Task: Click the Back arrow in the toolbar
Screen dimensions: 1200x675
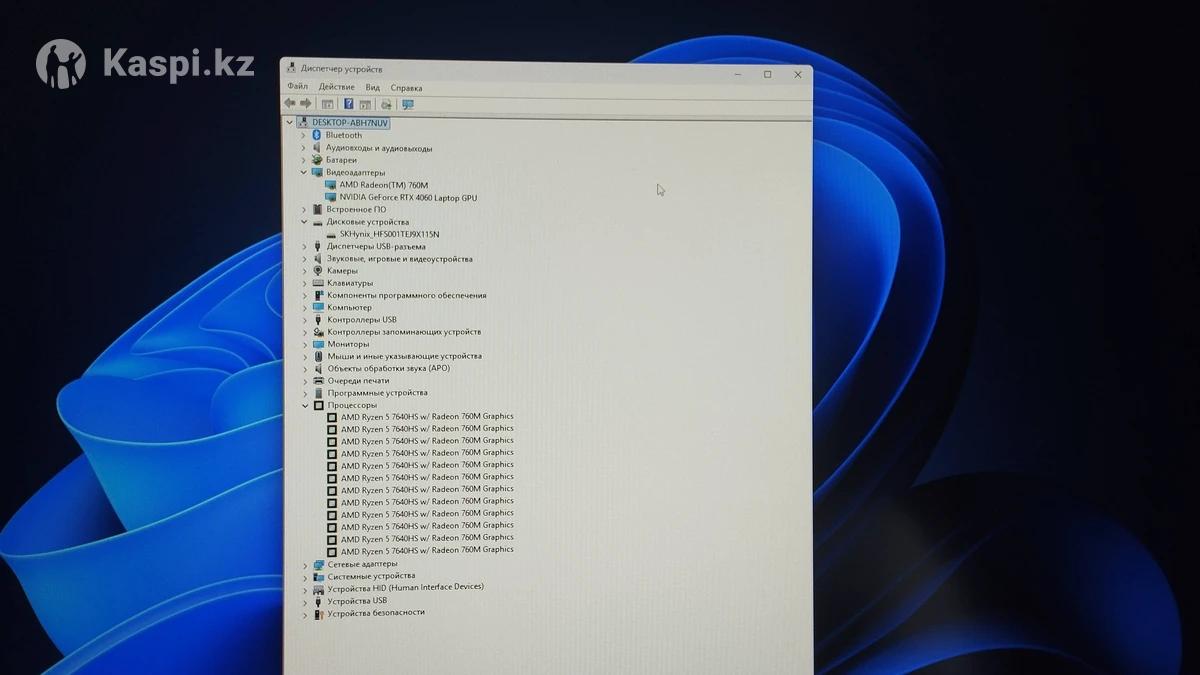Action: point(290,104)
